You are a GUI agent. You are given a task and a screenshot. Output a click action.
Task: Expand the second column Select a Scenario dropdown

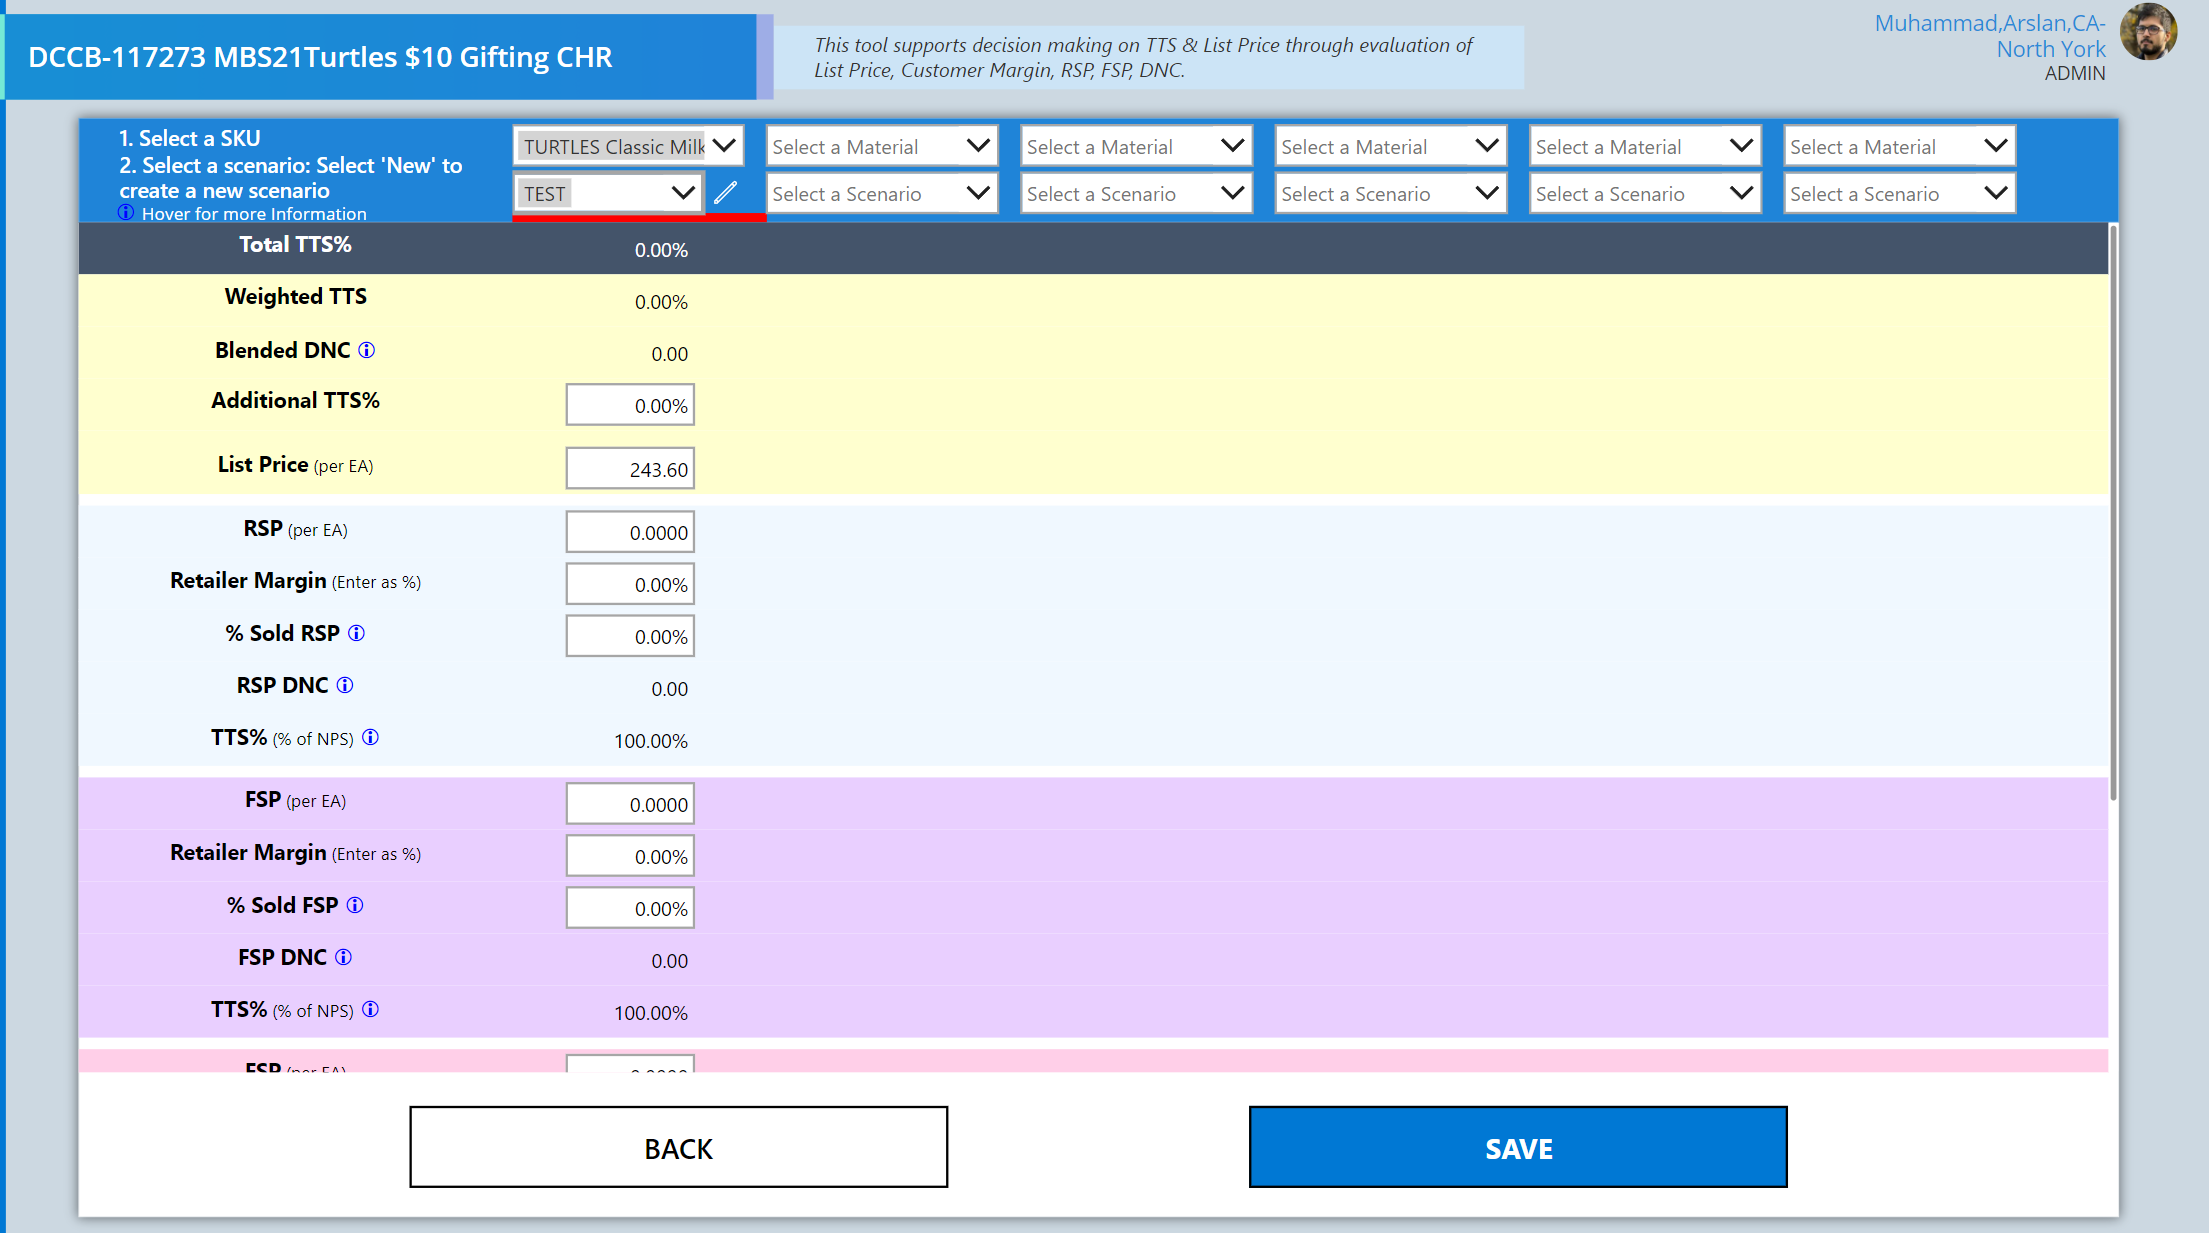pos(882,193)
